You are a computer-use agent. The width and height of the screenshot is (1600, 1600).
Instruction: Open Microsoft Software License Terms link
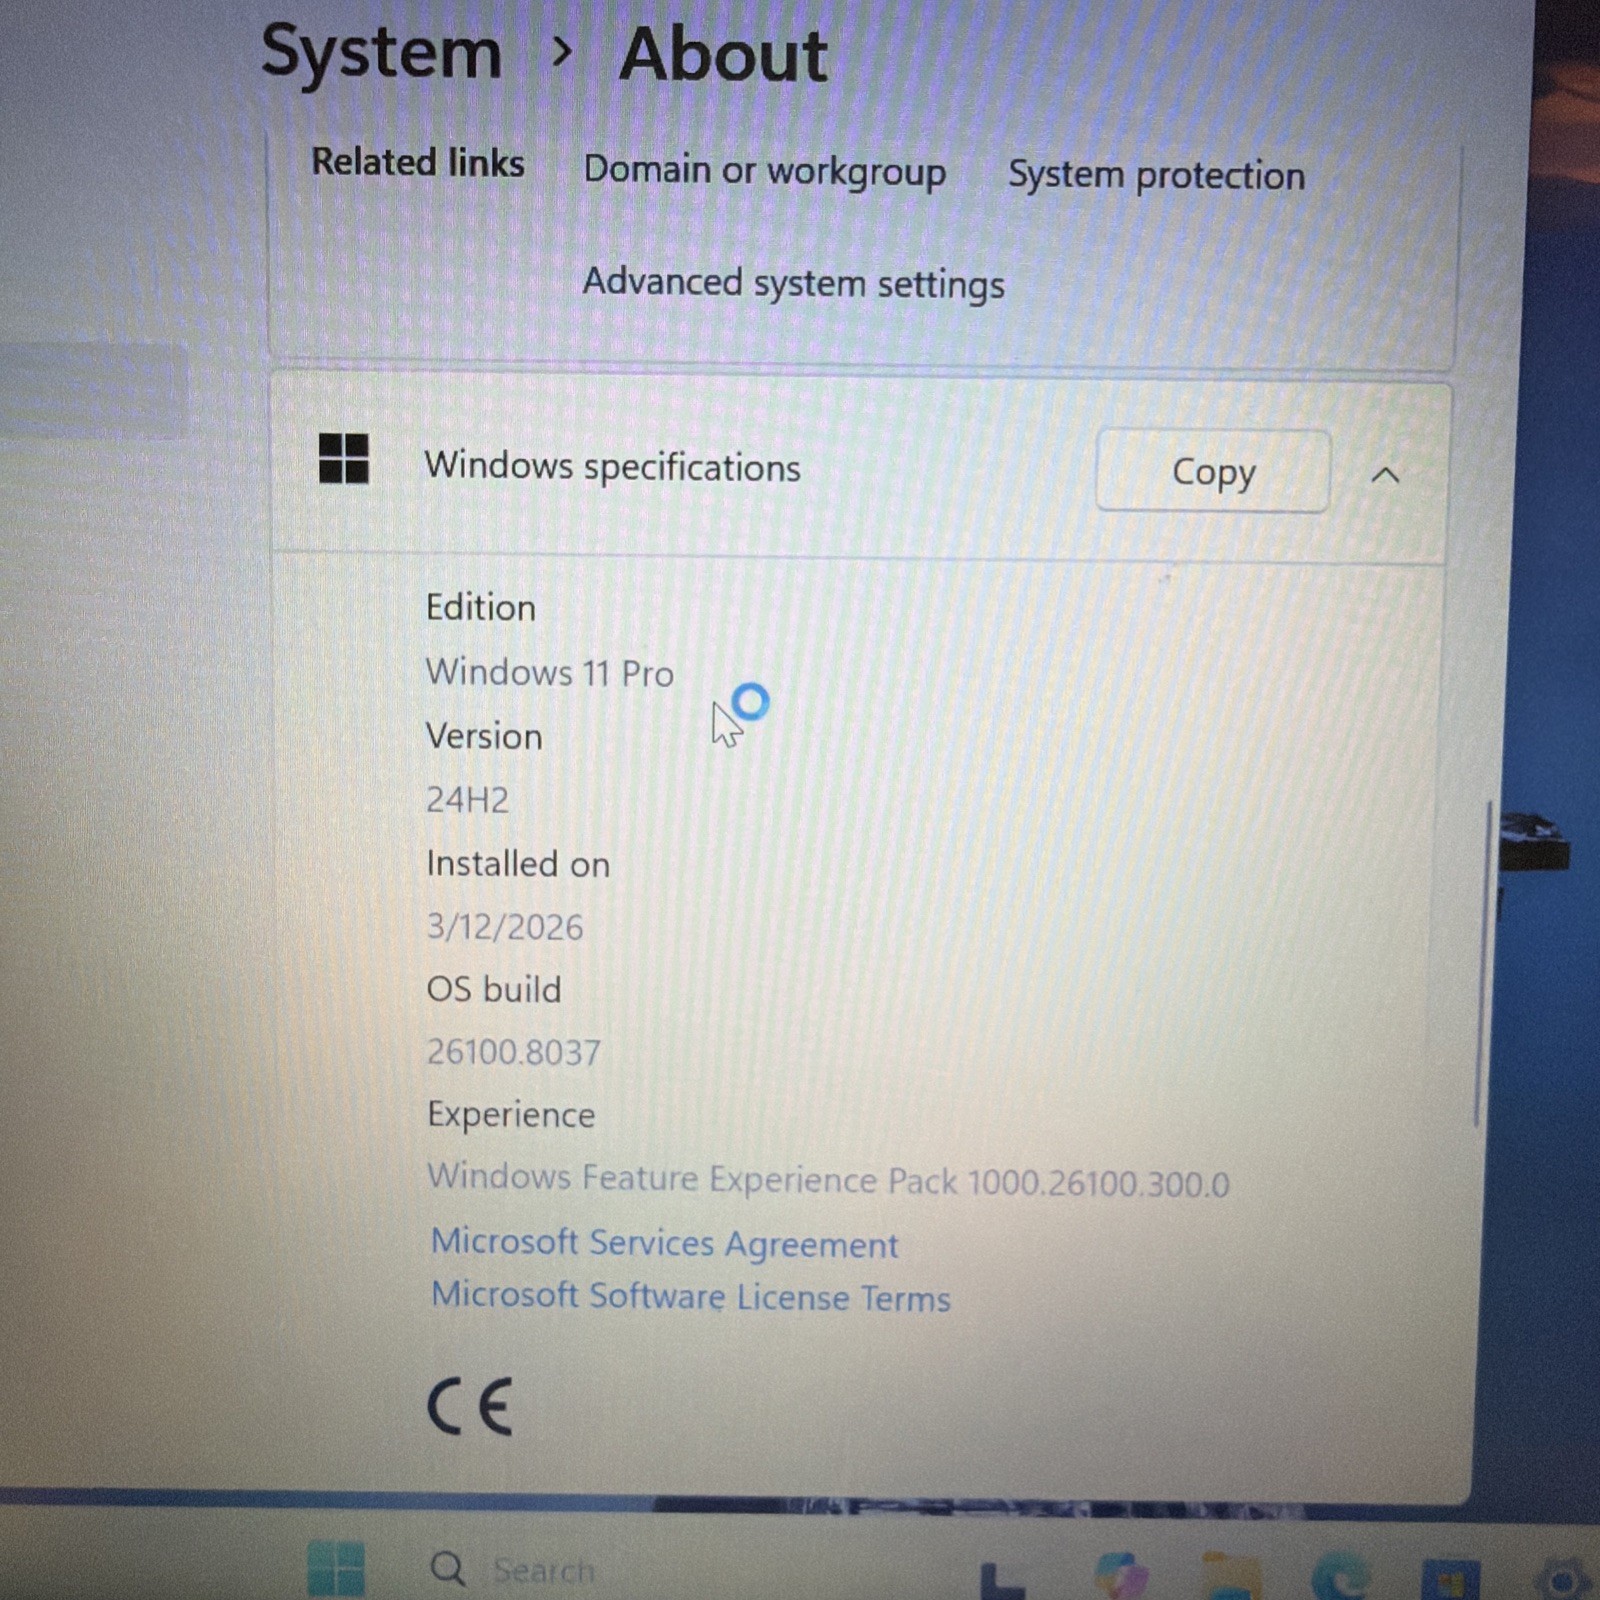tap(690, 1297)
